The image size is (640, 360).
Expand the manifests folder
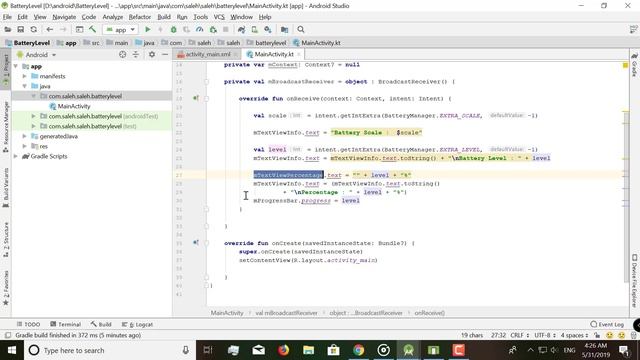pyautogui.click(x=24, y=76)
